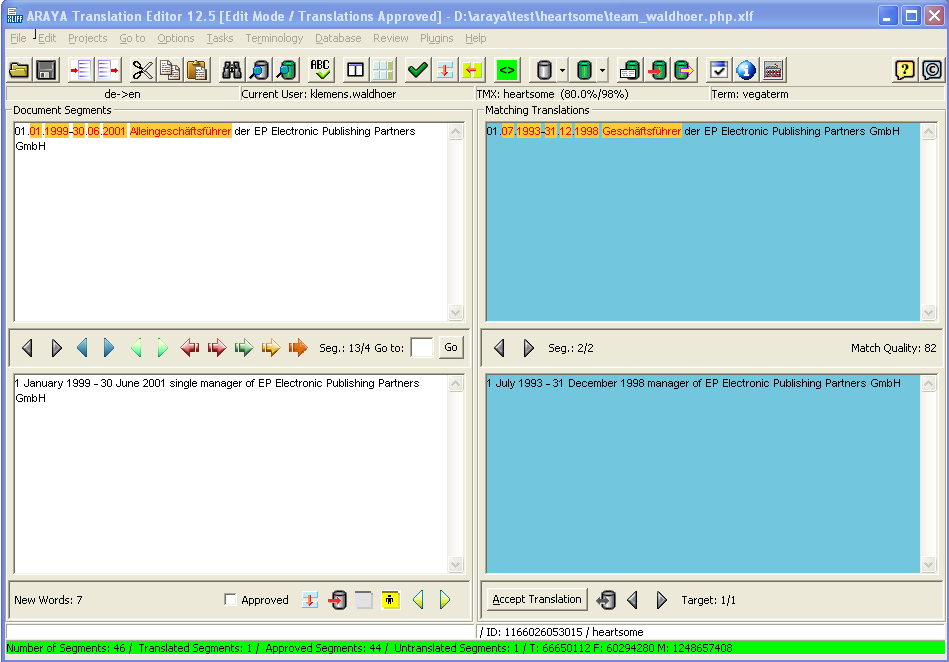
Task: Expand the gray database dropdown arrow
Action: [563, 70]
